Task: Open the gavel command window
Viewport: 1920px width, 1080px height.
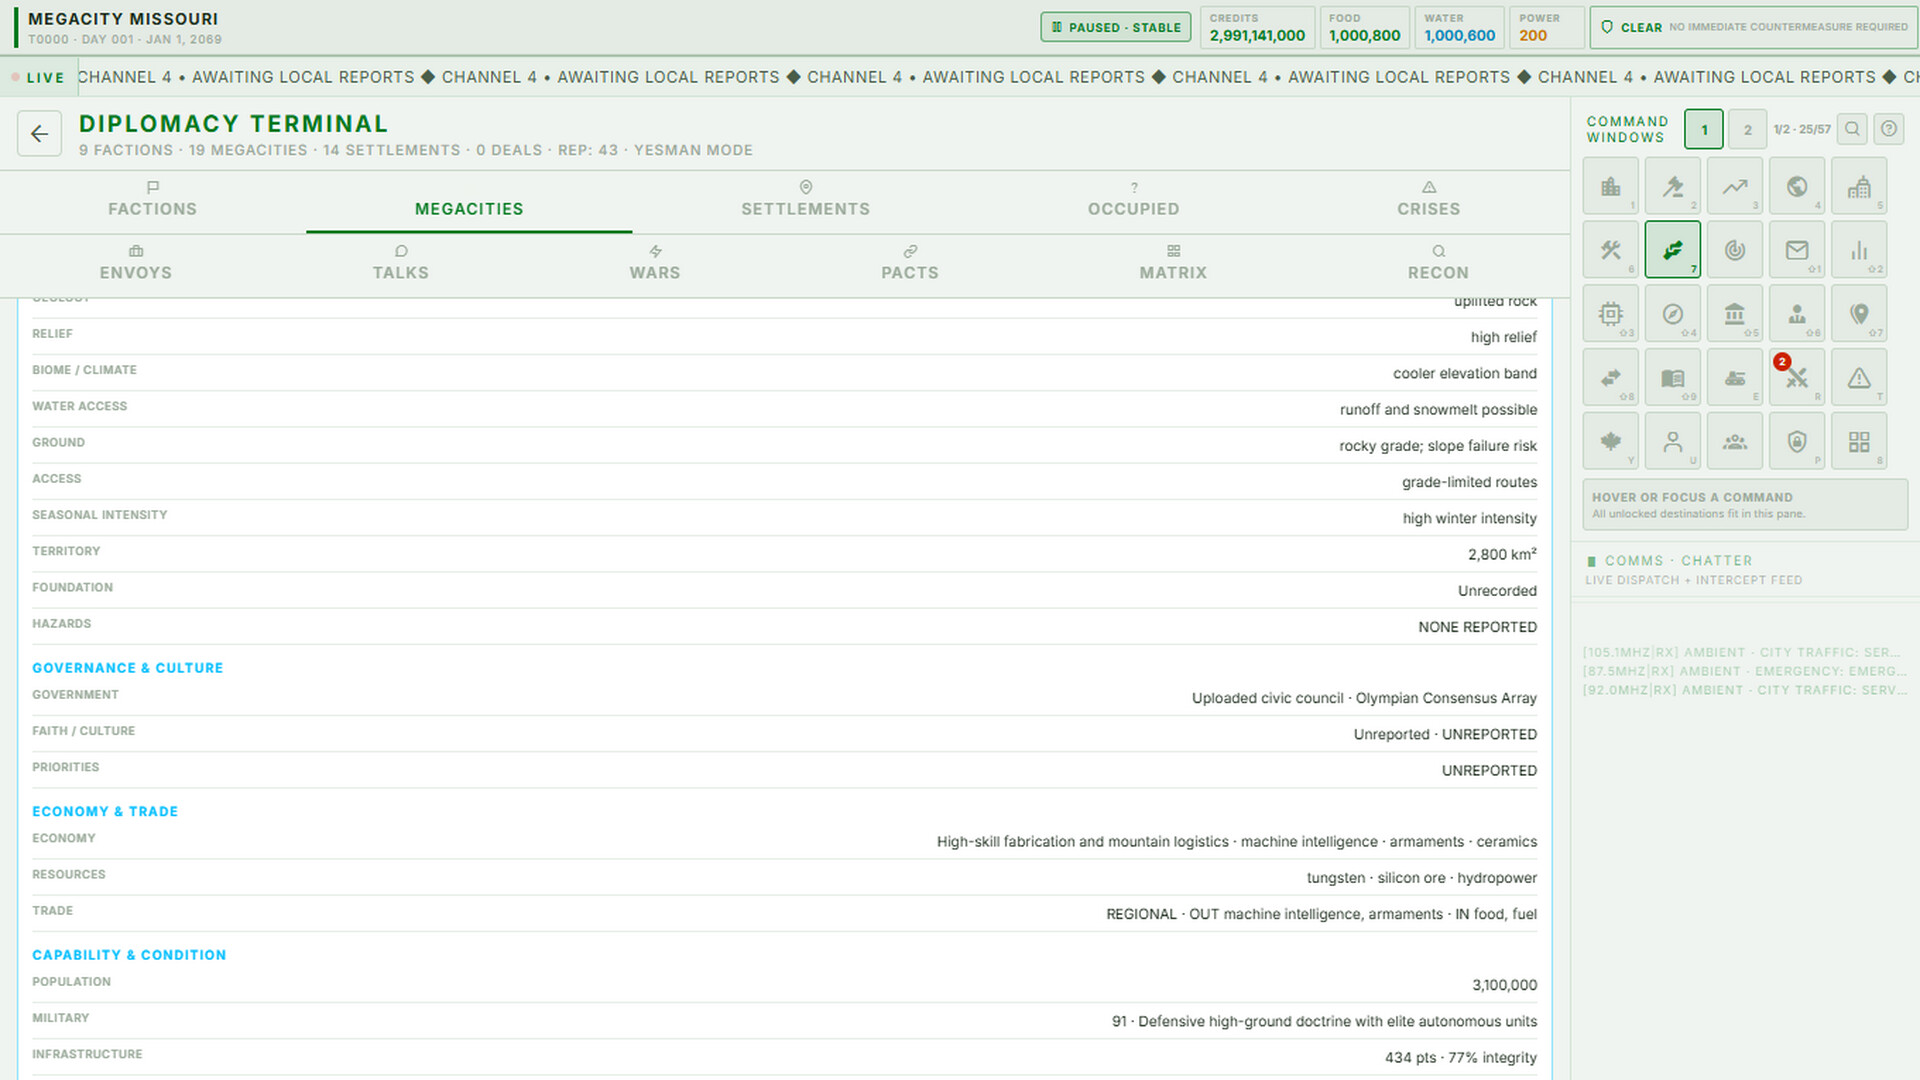Action: [1672, 186]
